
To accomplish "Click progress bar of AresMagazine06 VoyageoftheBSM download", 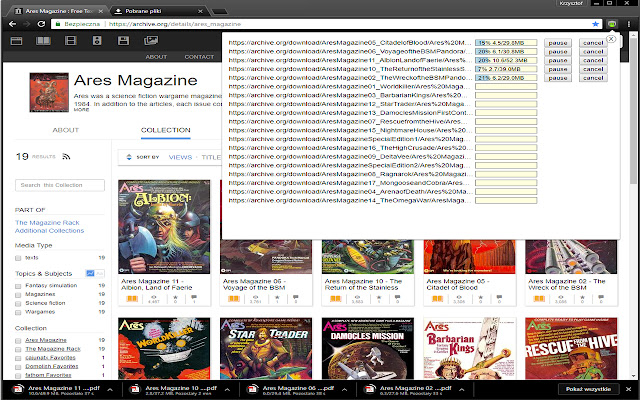I will pyautogui.click(x=506, y=52).
